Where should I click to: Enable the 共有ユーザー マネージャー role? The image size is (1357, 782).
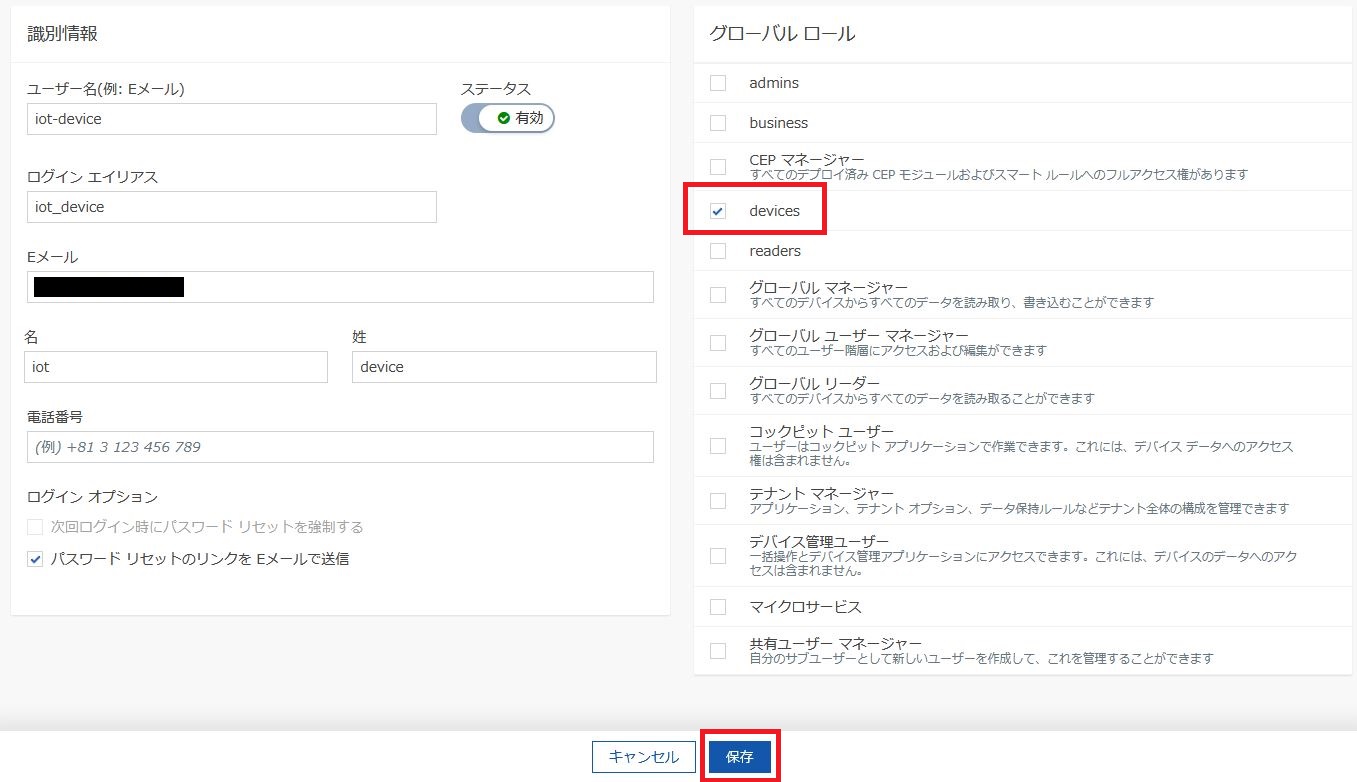coord(717,650)
